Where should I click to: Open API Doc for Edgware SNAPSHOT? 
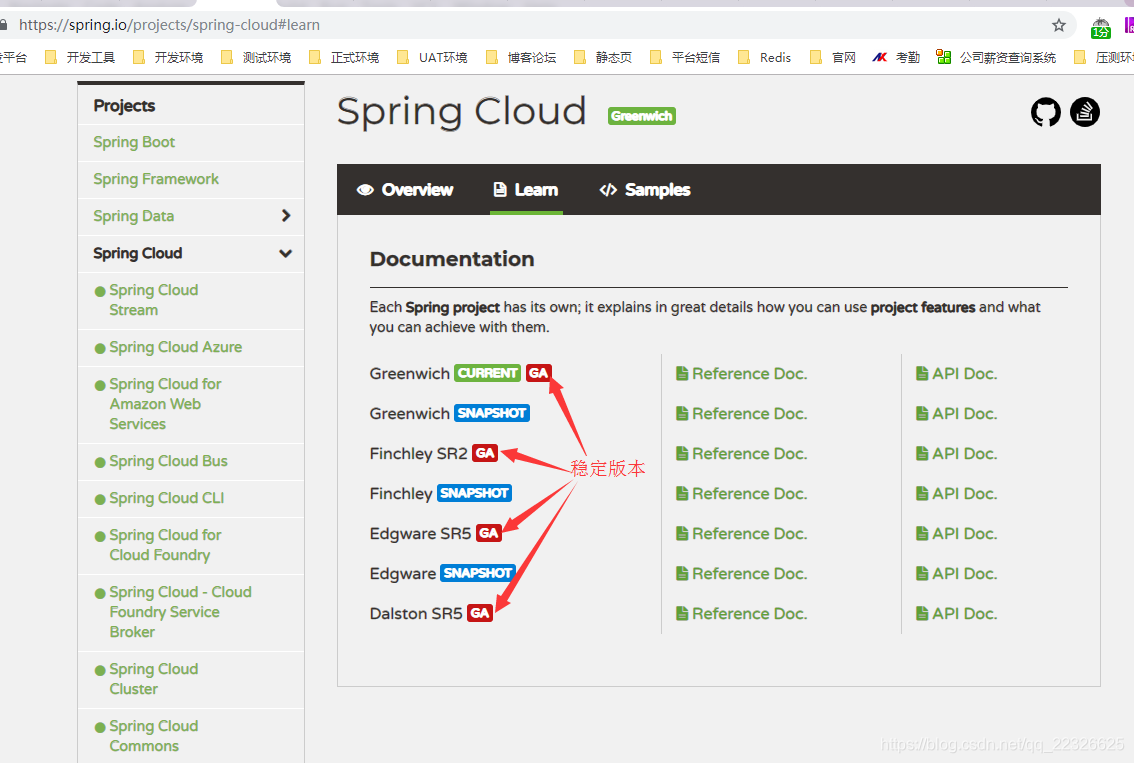(x=956, y=574)
